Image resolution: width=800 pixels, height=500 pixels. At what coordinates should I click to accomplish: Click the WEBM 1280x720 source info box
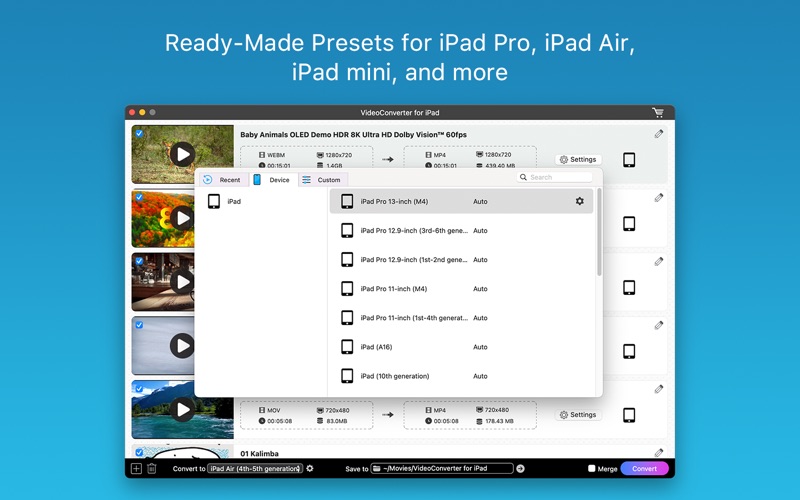307,157
